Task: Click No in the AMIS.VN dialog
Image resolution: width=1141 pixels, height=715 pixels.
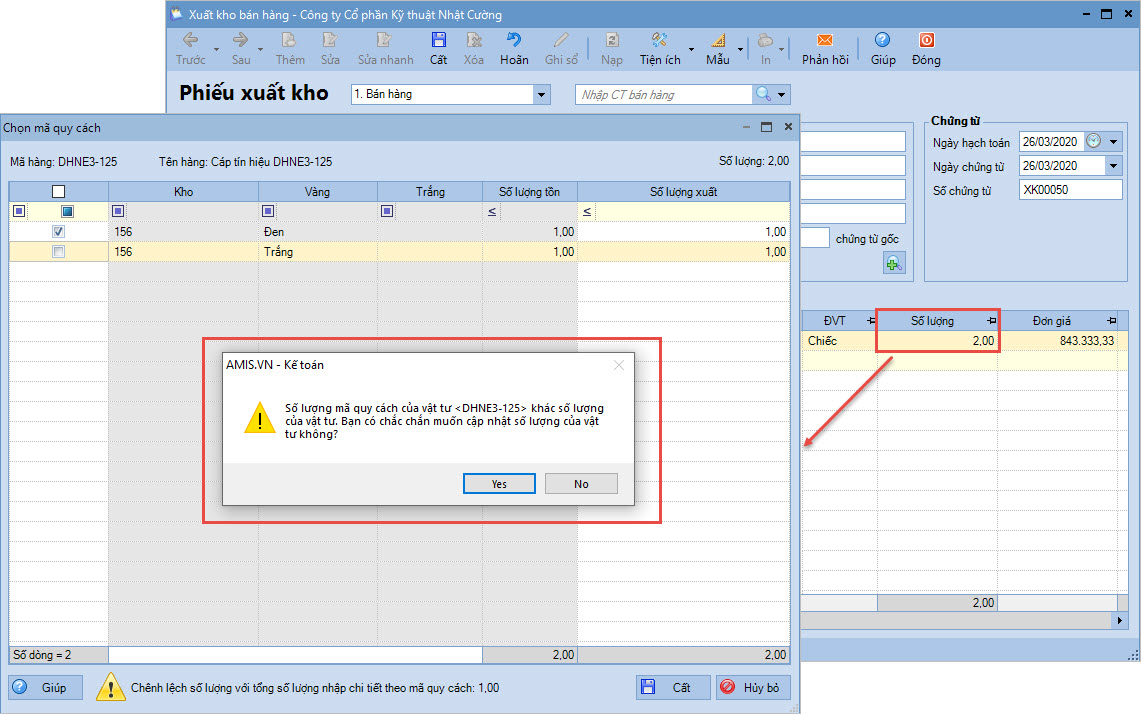Action: click(581, 484)
